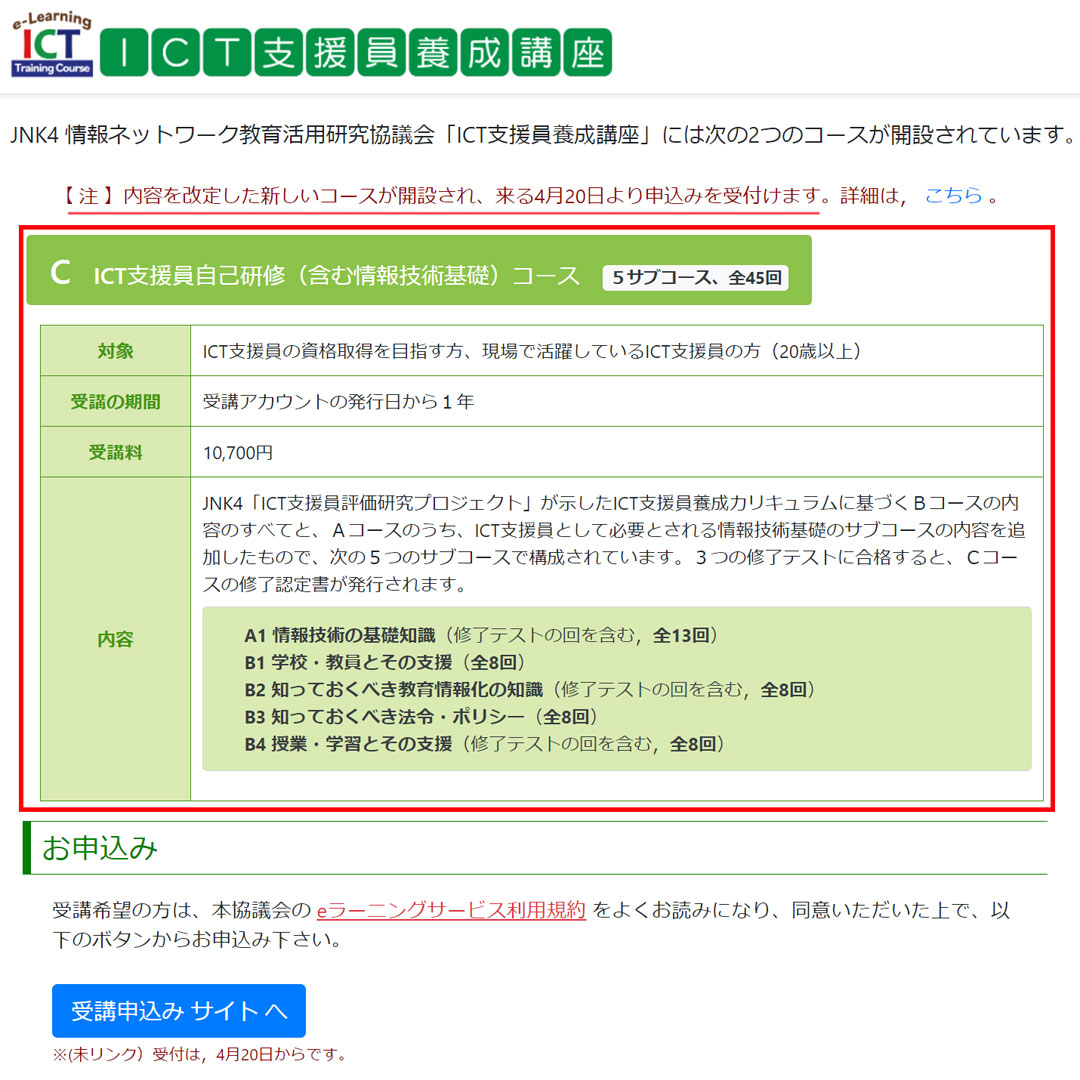Click the 【注】 red notice text
This screenshot has height=1080, width=1080.
[530, 196]
